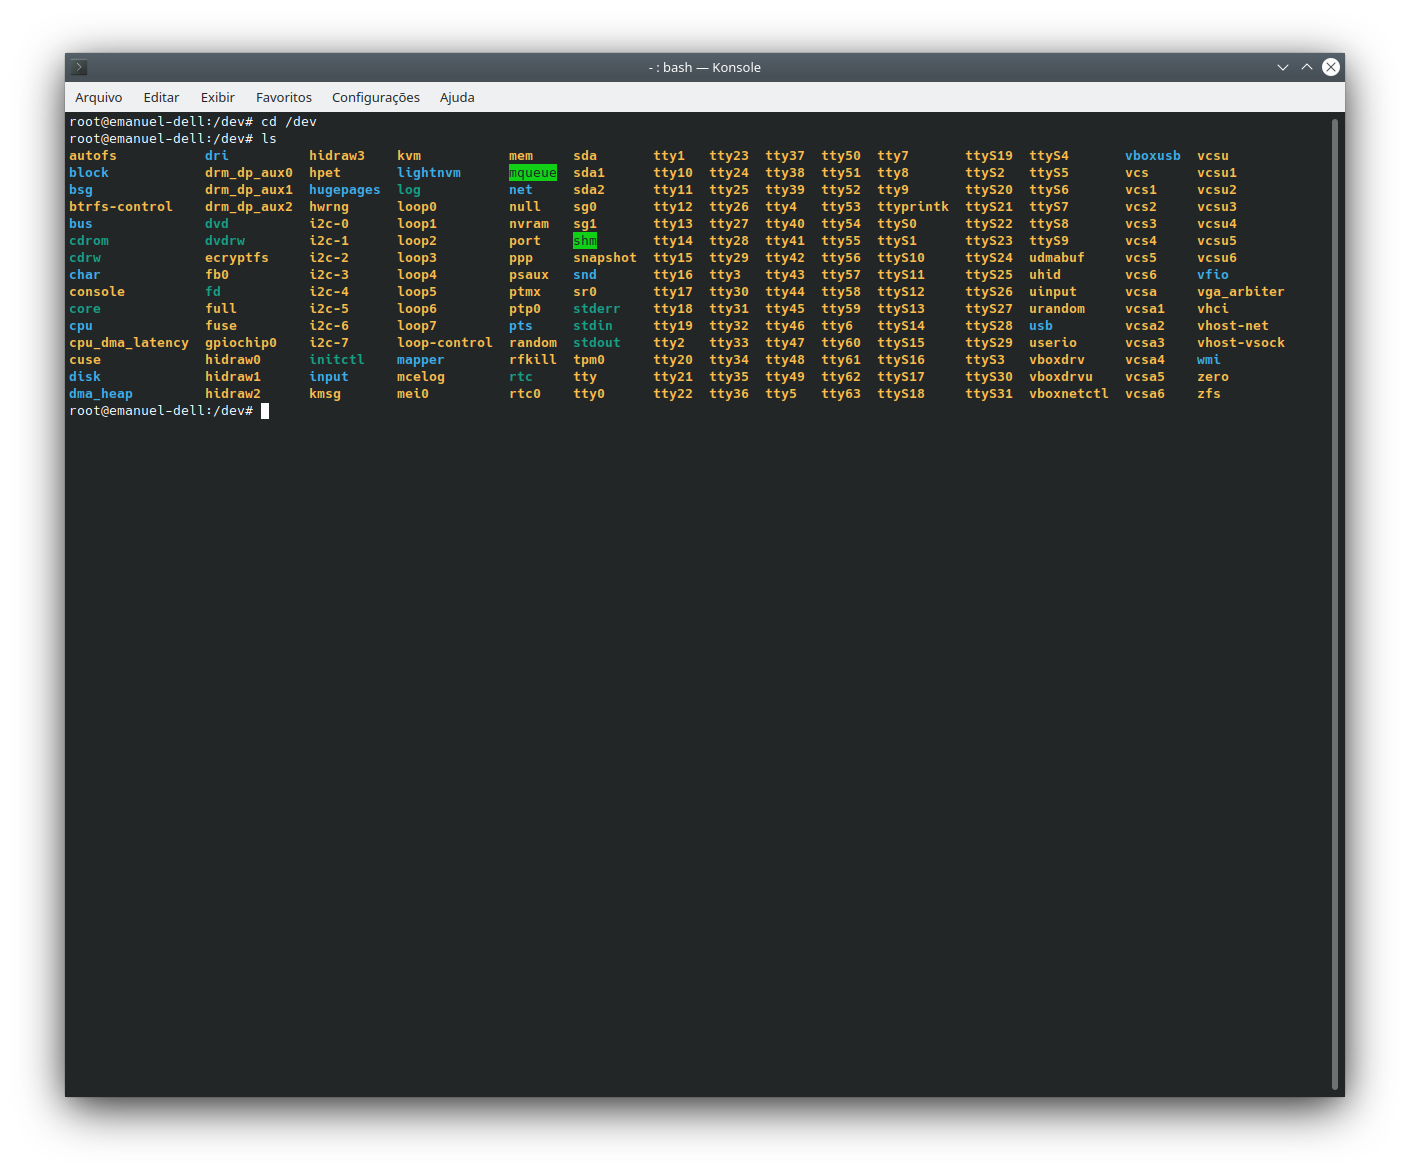Select the btrfs-control entry
Screen dimensions: 1410x1174
point(121,207)
